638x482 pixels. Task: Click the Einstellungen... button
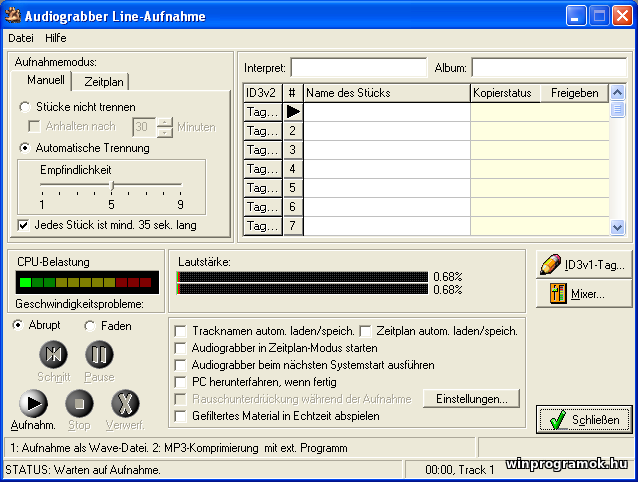pos(471,398)
